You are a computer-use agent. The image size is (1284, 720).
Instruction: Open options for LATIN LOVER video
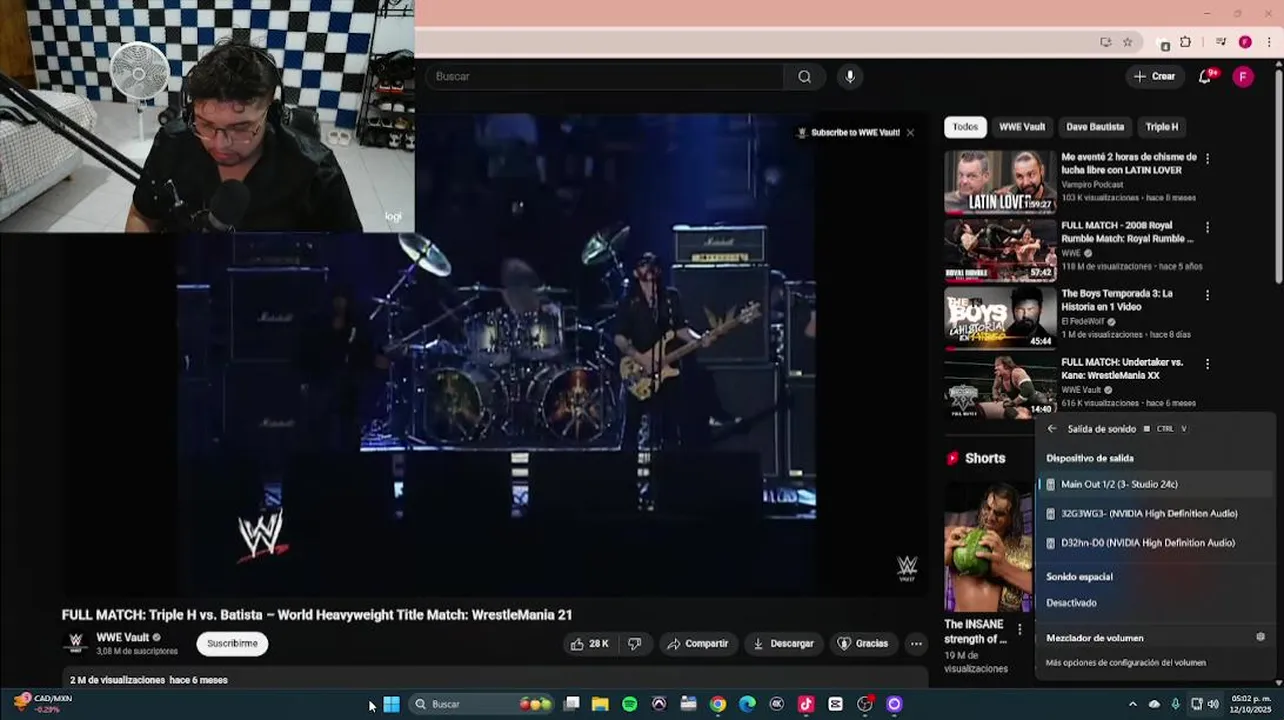click(x=1207, y=158)
